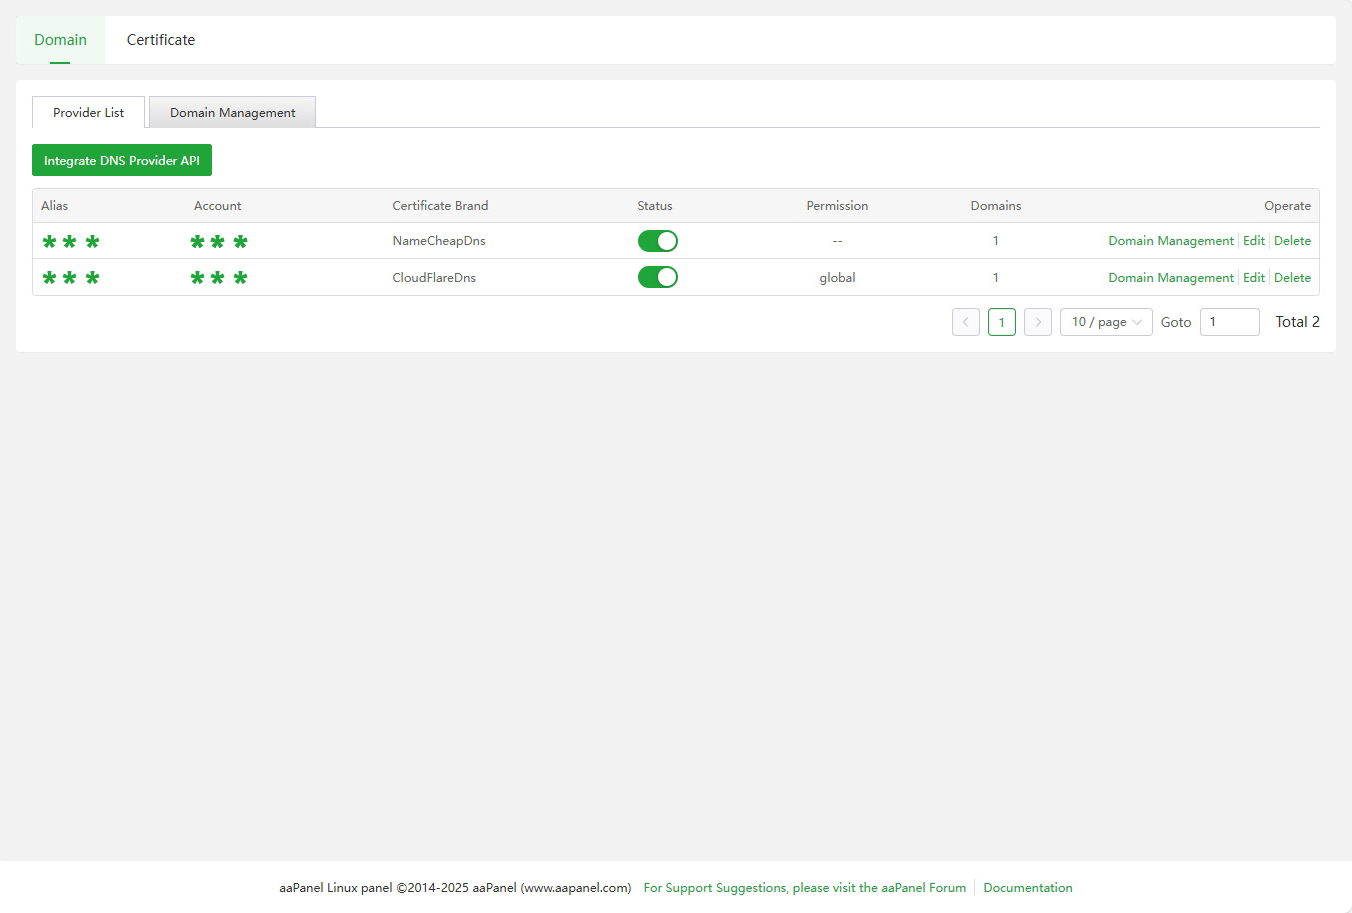The height and width of the screenshot is (913, 1352).
Task: Turn off the CloudFlareDns status switch
Action: tap(657, 277)
